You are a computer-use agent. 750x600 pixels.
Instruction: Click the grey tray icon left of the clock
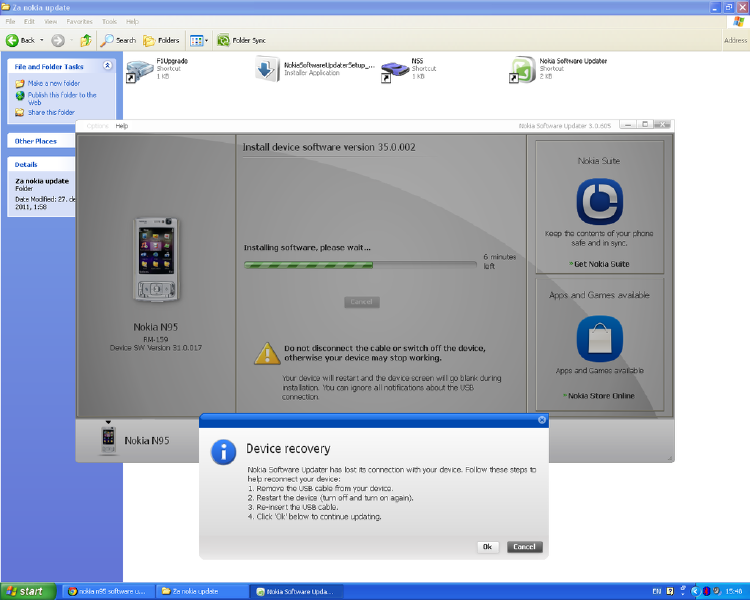[717, 591]
